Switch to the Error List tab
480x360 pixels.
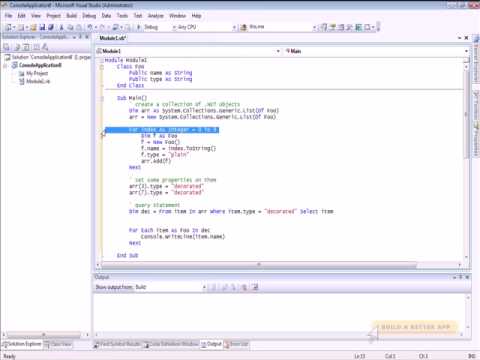236,344
